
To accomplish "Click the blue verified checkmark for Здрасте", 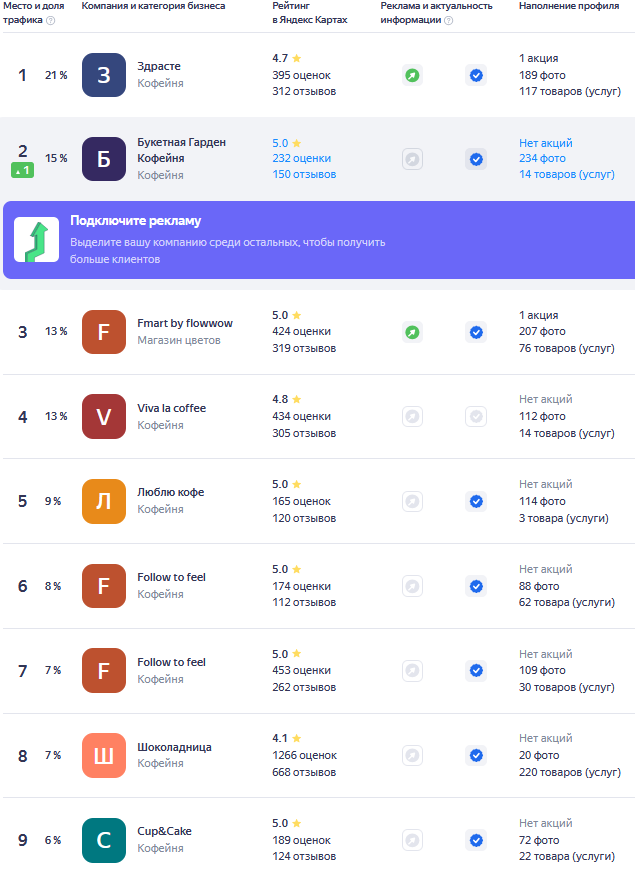I will [476, 75].
